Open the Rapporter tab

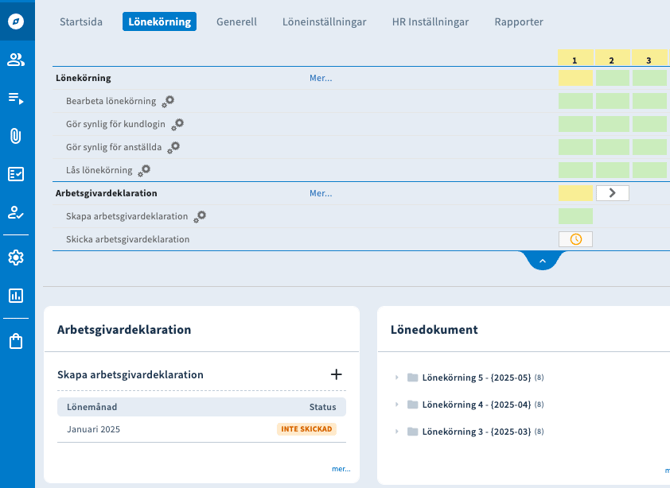pyautogui.click(x=518, y=21)
